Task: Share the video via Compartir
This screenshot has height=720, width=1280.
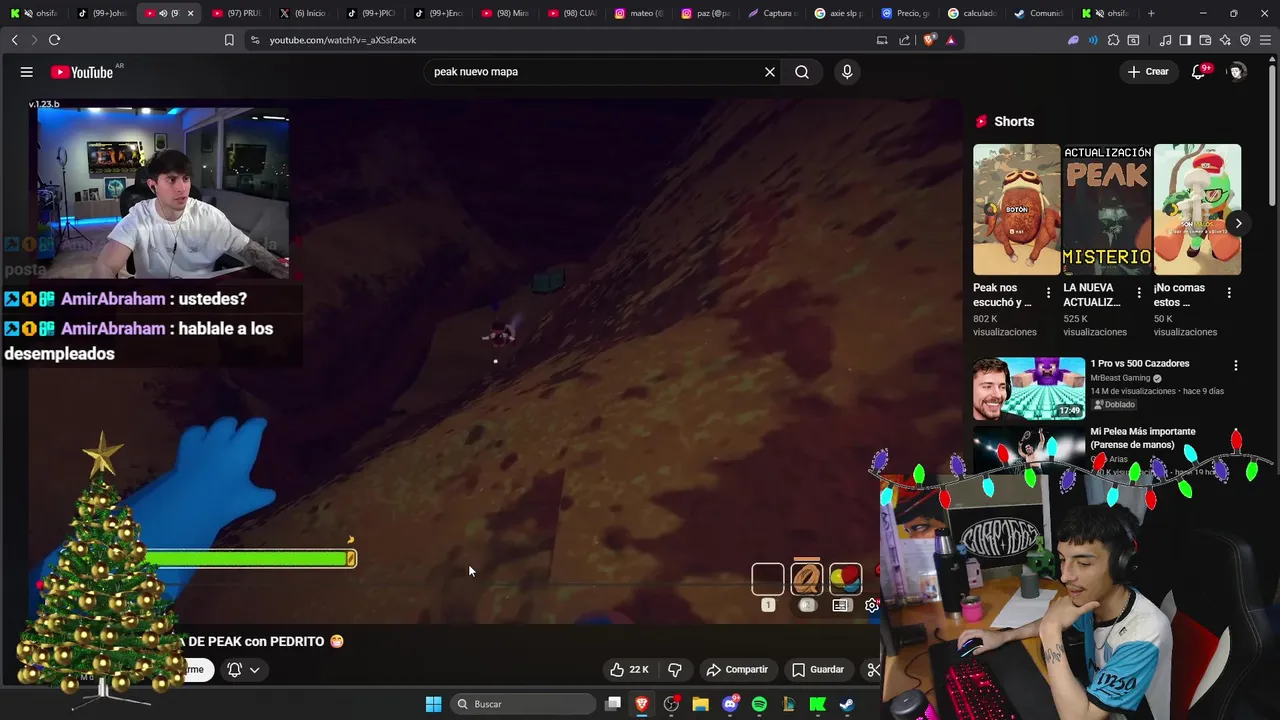Action: pos(737,670)
